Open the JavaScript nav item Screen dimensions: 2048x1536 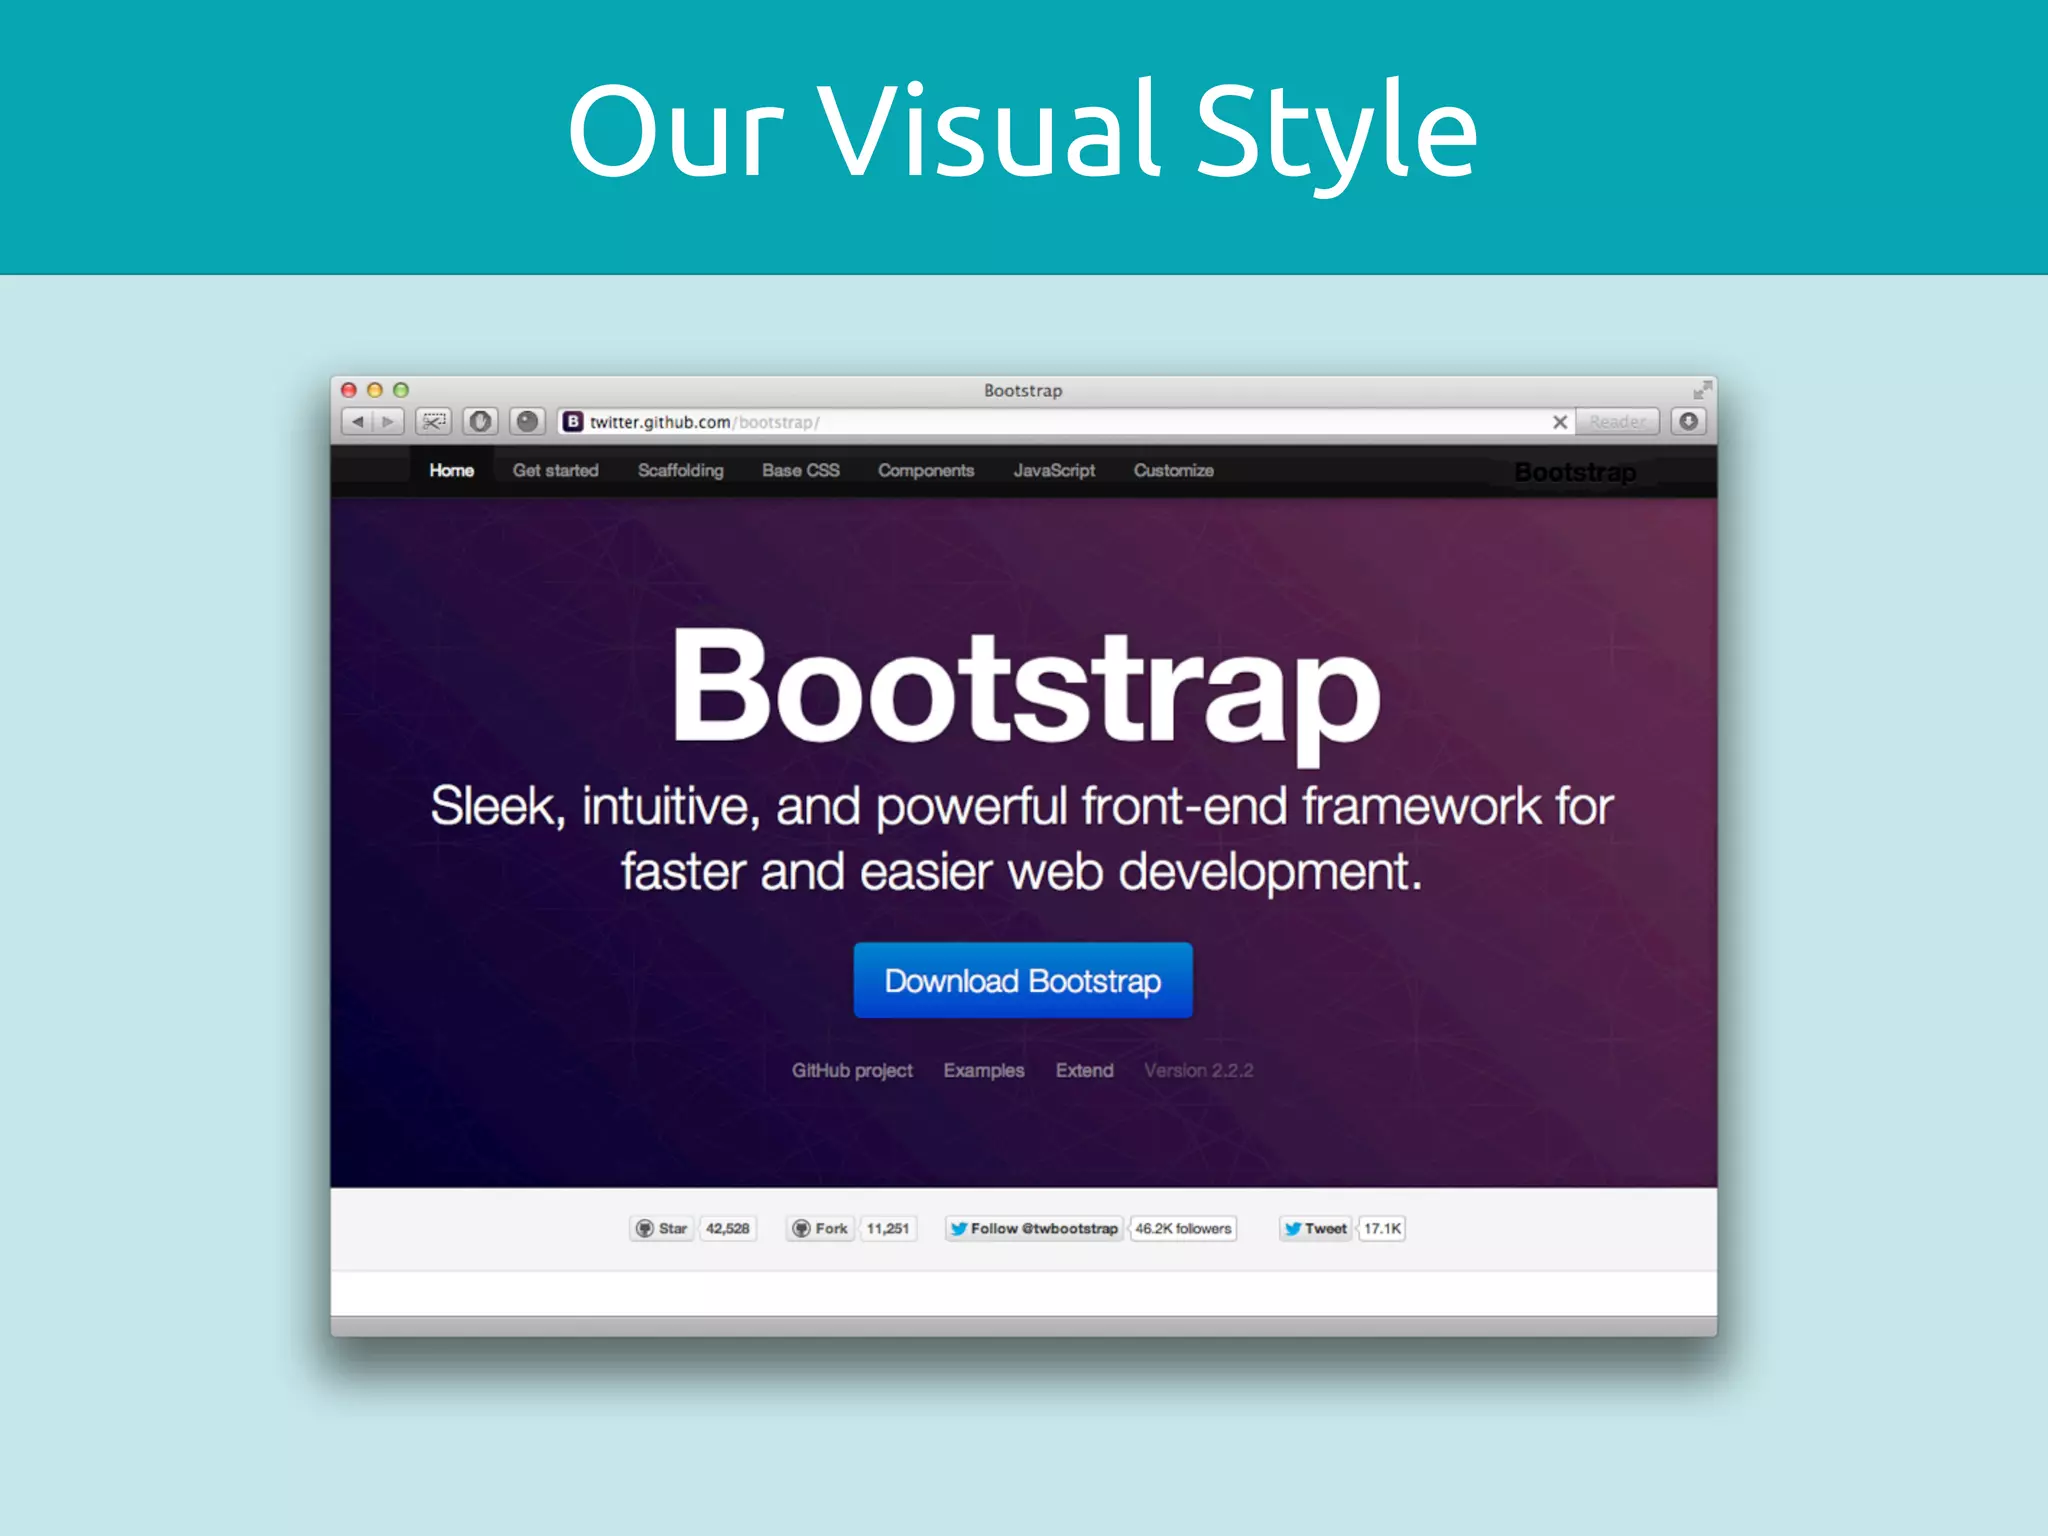coord(1054,470)
